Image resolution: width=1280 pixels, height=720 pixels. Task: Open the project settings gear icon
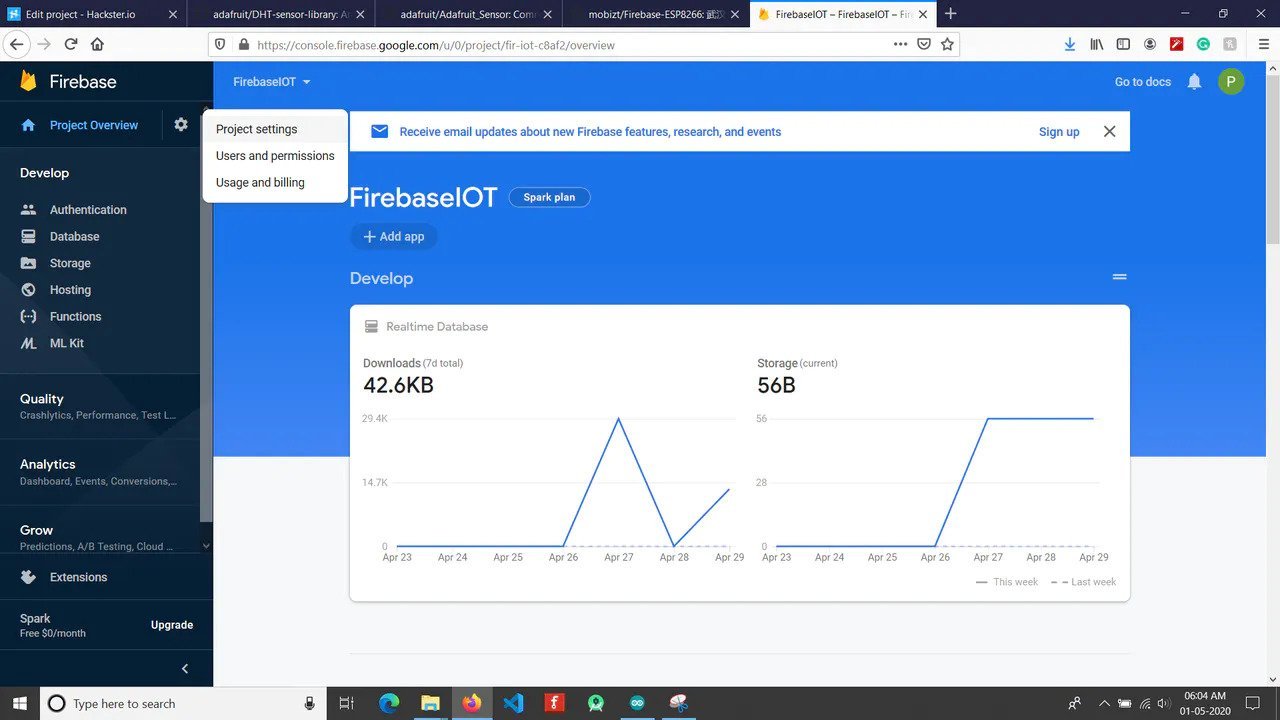(181, 125)
